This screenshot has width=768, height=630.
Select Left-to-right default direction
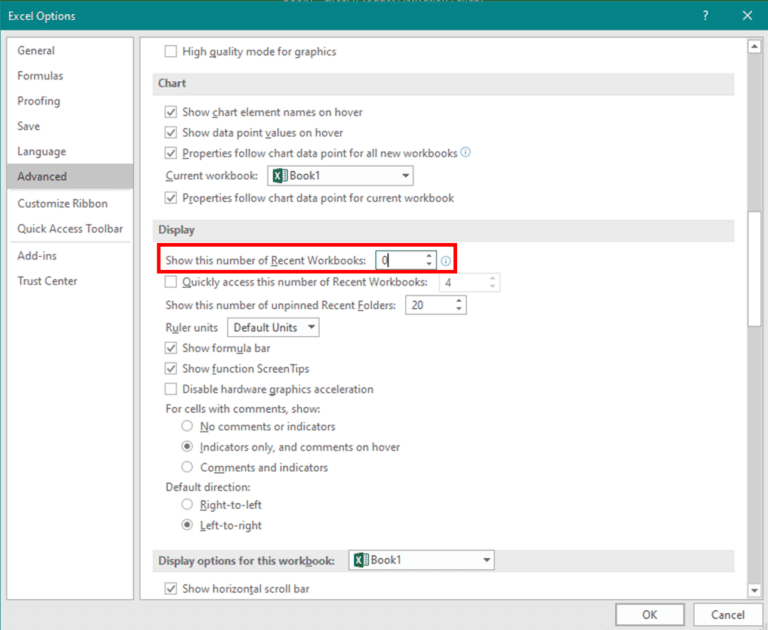[187, 525]
